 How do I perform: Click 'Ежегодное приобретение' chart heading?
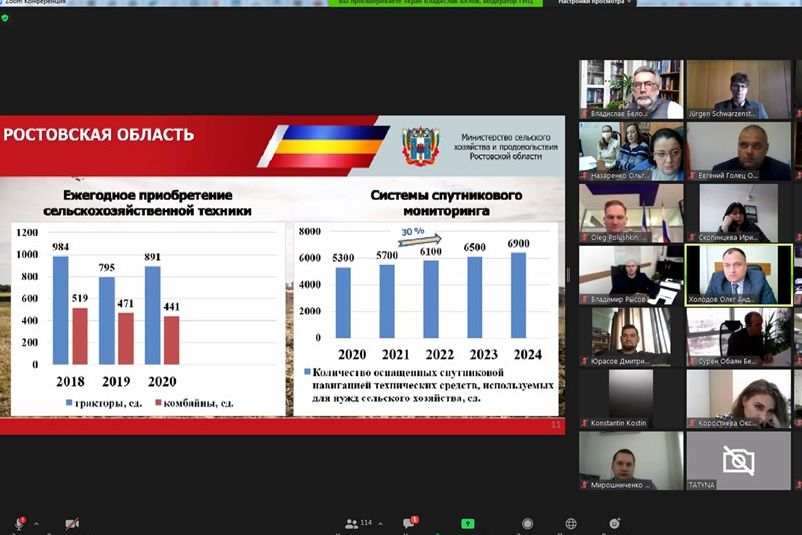147,203
